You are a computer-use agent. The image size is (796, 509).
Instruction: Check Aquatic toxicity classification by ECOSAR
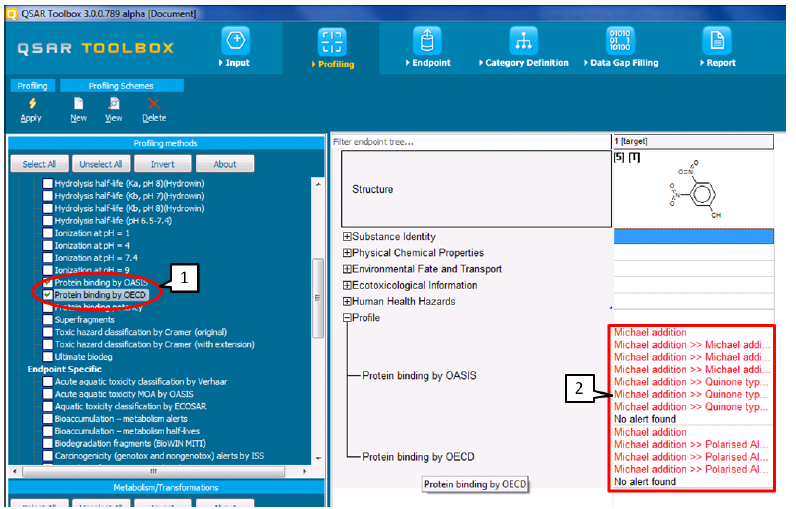(x=48, y=406)
